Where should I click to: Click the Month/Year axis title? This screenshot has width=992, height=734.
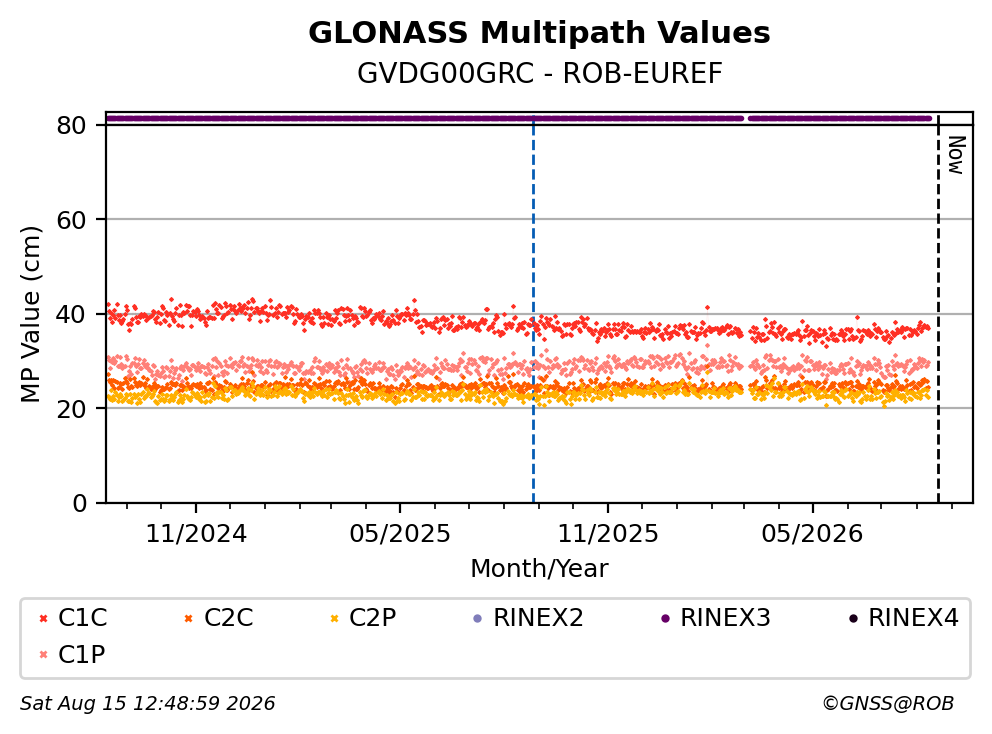pyautogui.click(x=539, y=568)
